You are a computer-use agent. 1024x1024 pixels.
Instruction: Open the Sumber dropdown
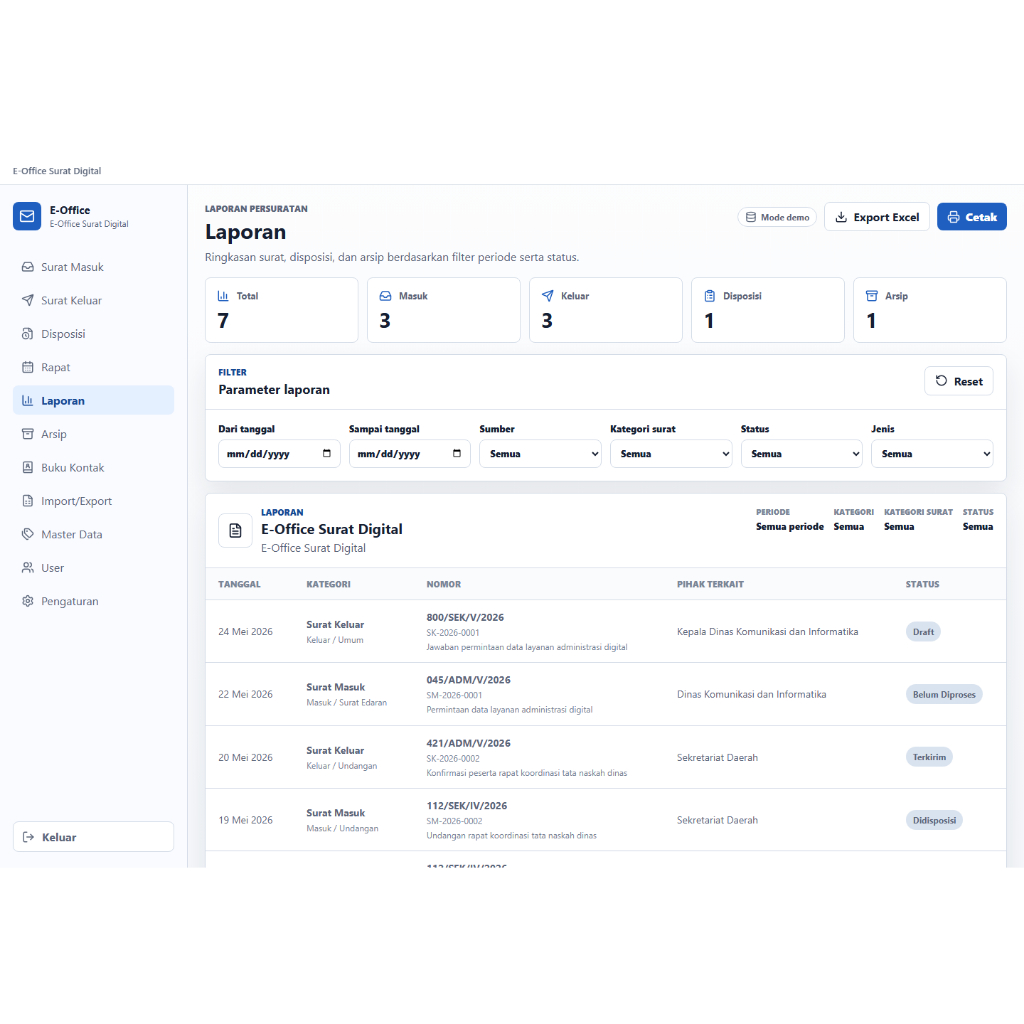pos(540,454)
